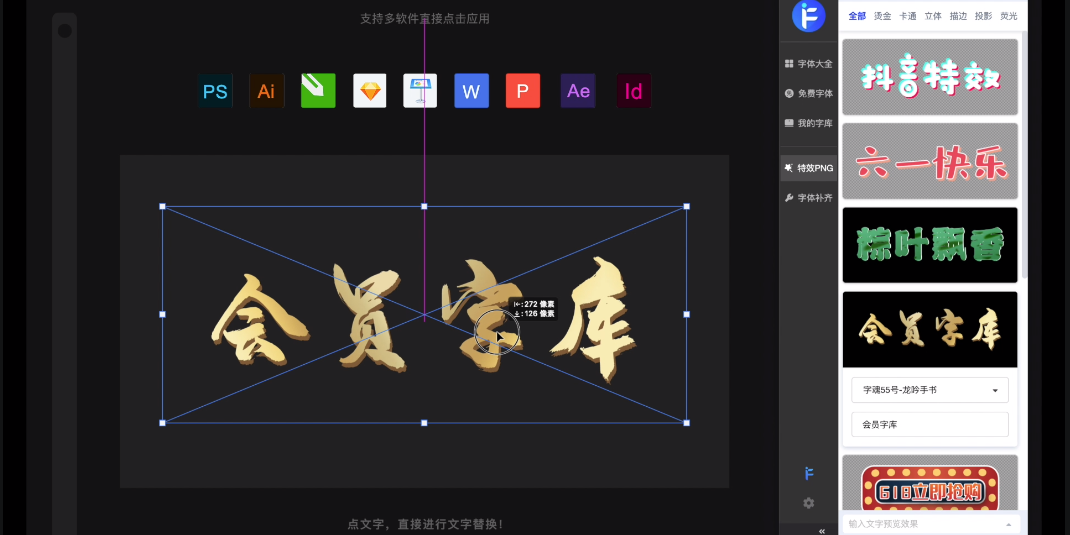Switch to the 投影 tab
The image size is (1070, 535).
[983, 16]
